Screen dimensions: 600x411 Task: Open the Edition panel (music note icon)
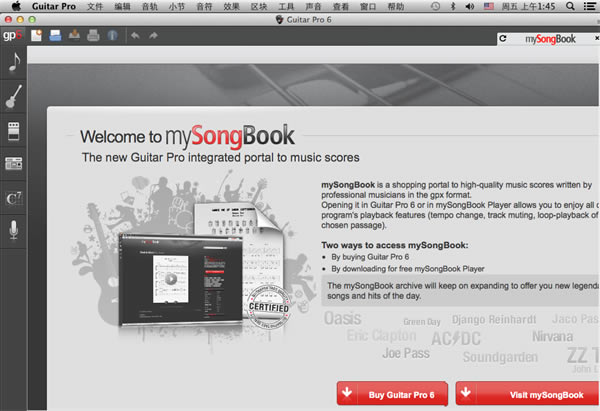[x=14, y=62]
